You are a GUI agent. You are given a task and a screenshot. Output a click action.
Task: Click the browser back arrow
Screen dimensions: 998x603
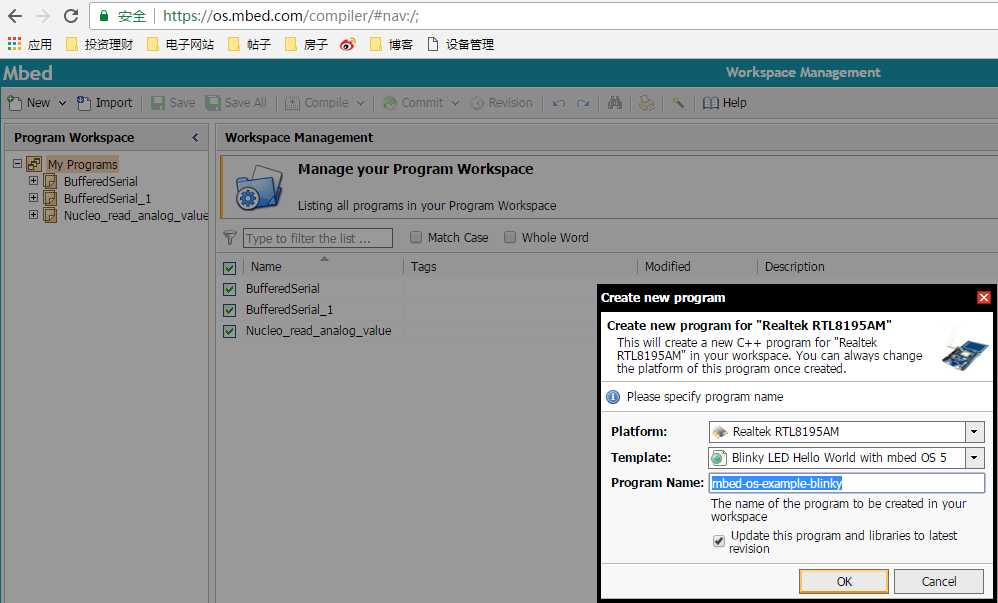[x=15, y=16]
